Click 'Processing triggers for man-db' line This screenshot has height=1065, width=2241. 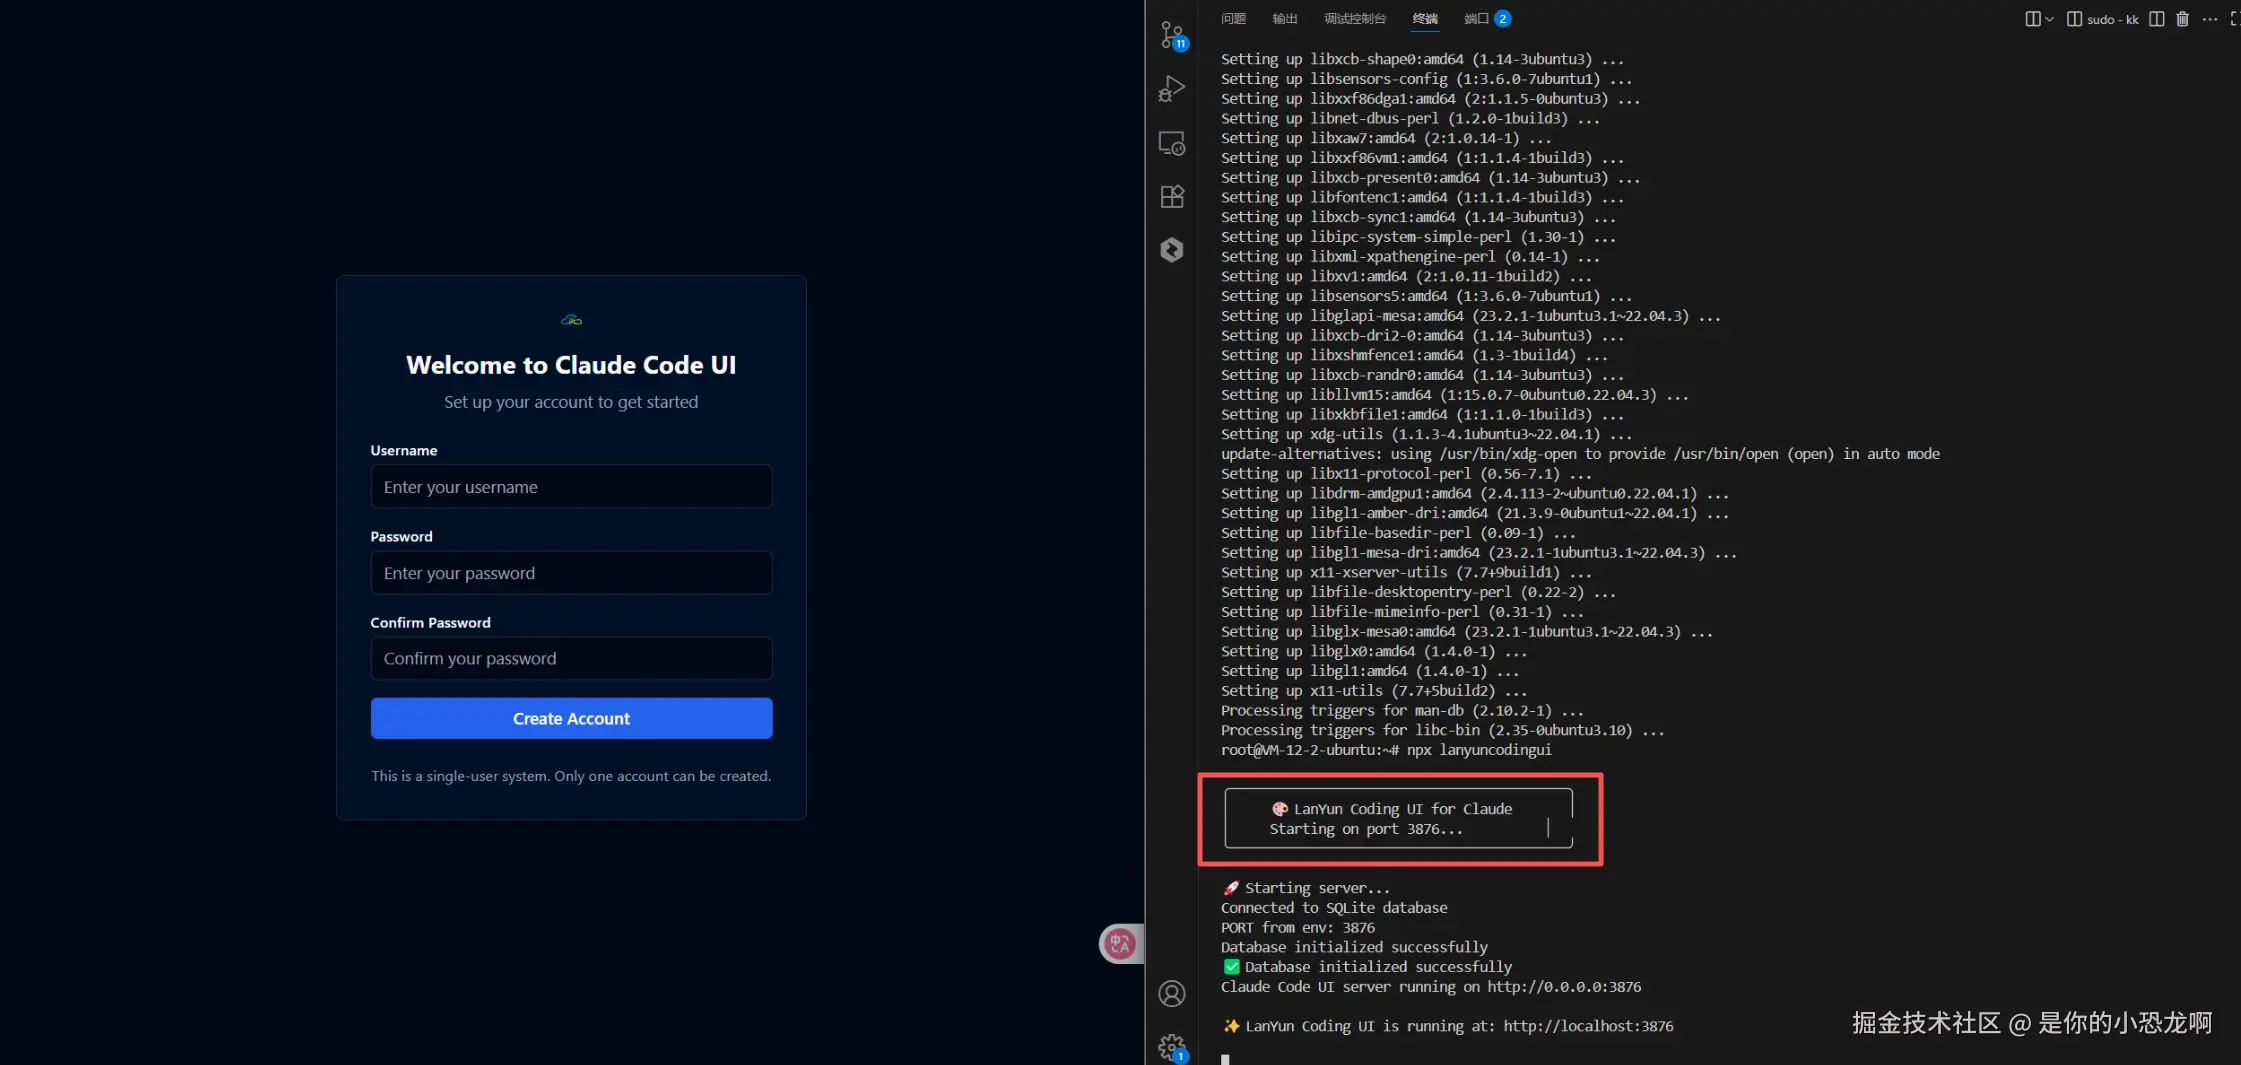tap(1402, 711)
